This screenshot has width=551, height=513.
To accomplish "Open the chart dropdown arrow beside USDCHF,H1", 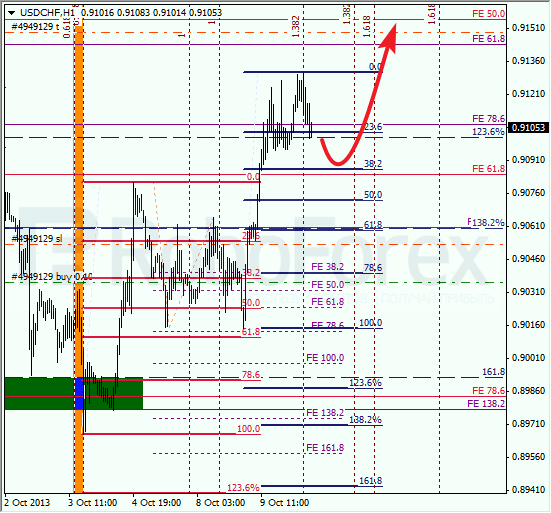I will point(12,13).
